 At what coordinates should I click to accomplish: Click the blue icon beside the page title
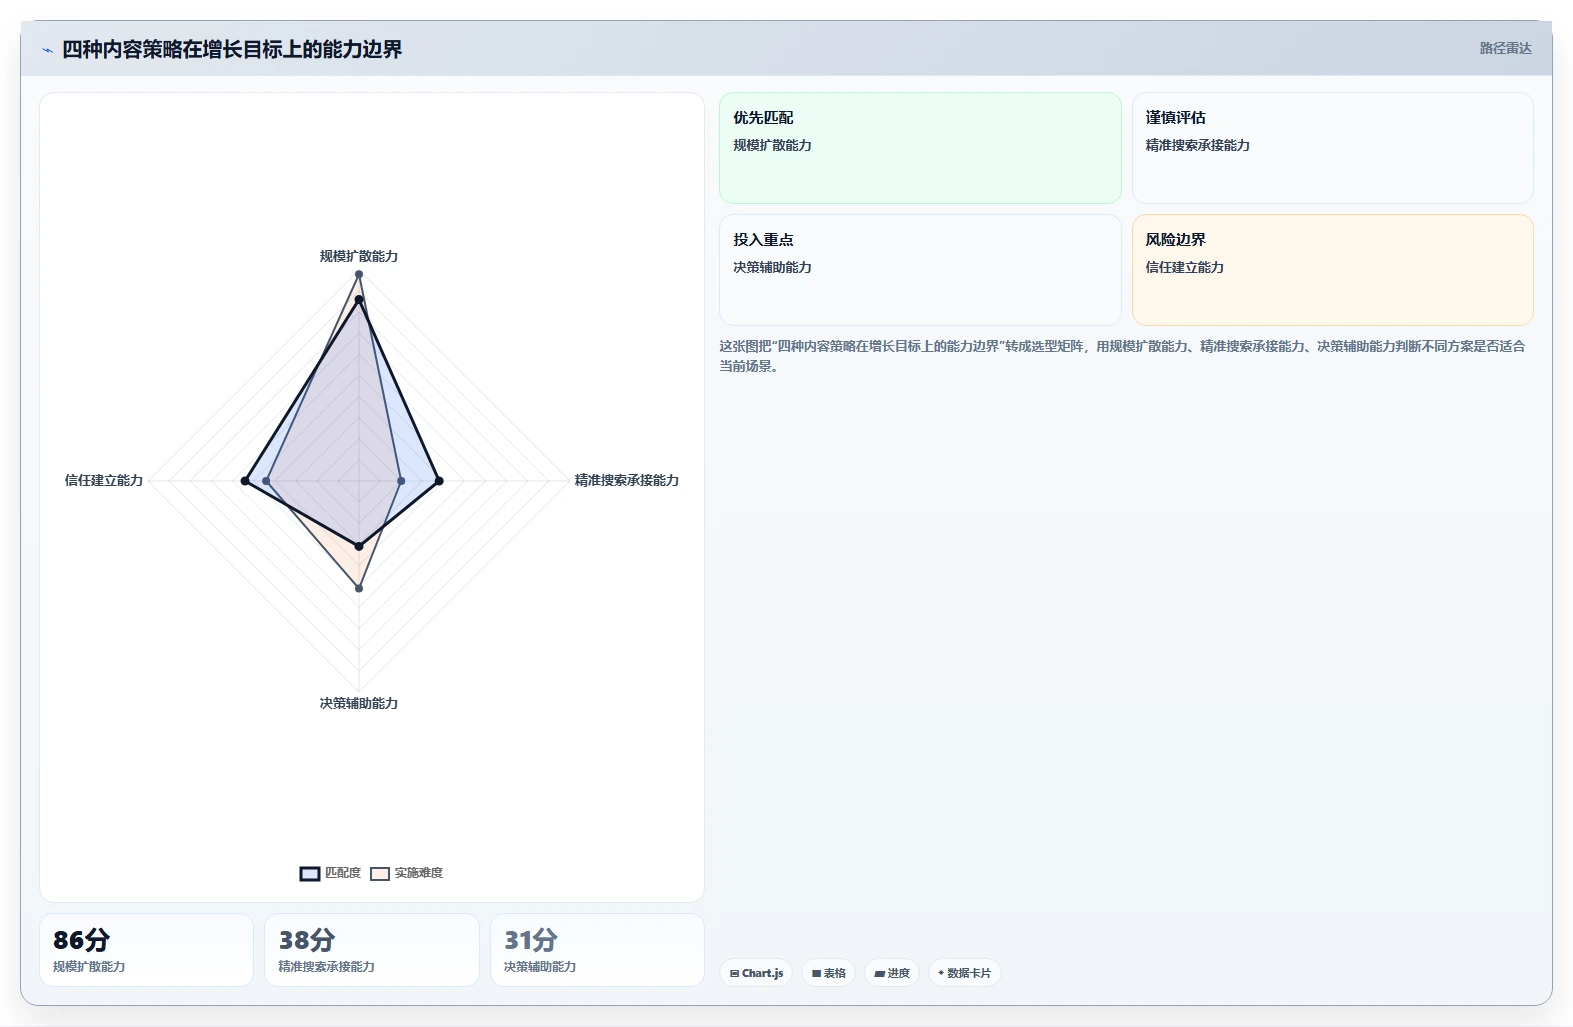coord(47,50)
